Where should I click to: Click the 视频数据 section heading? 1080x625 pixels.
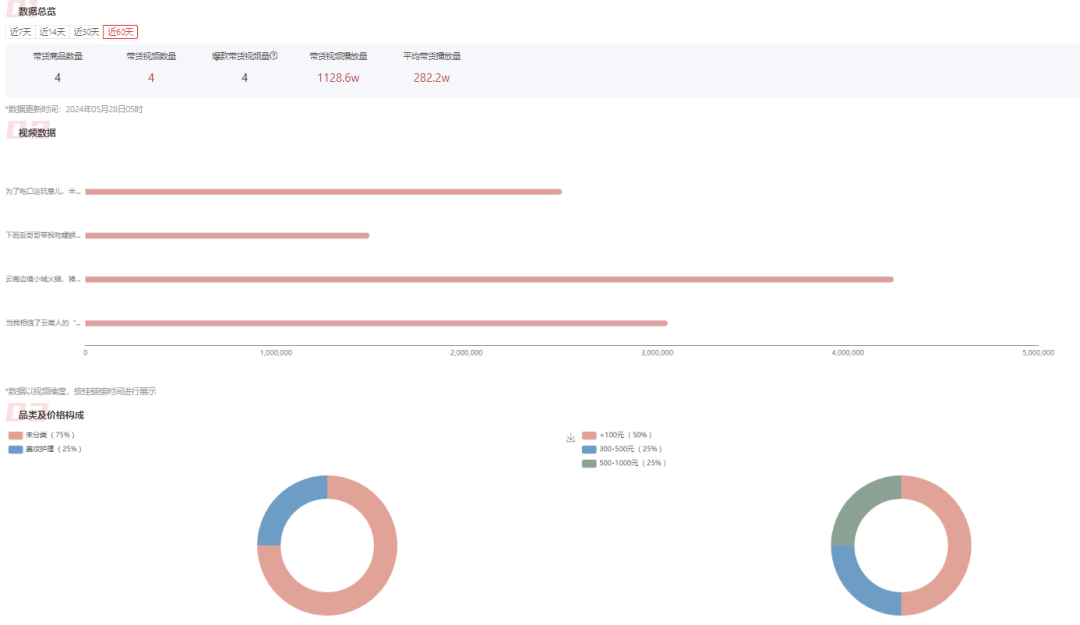tap(37, 133)
